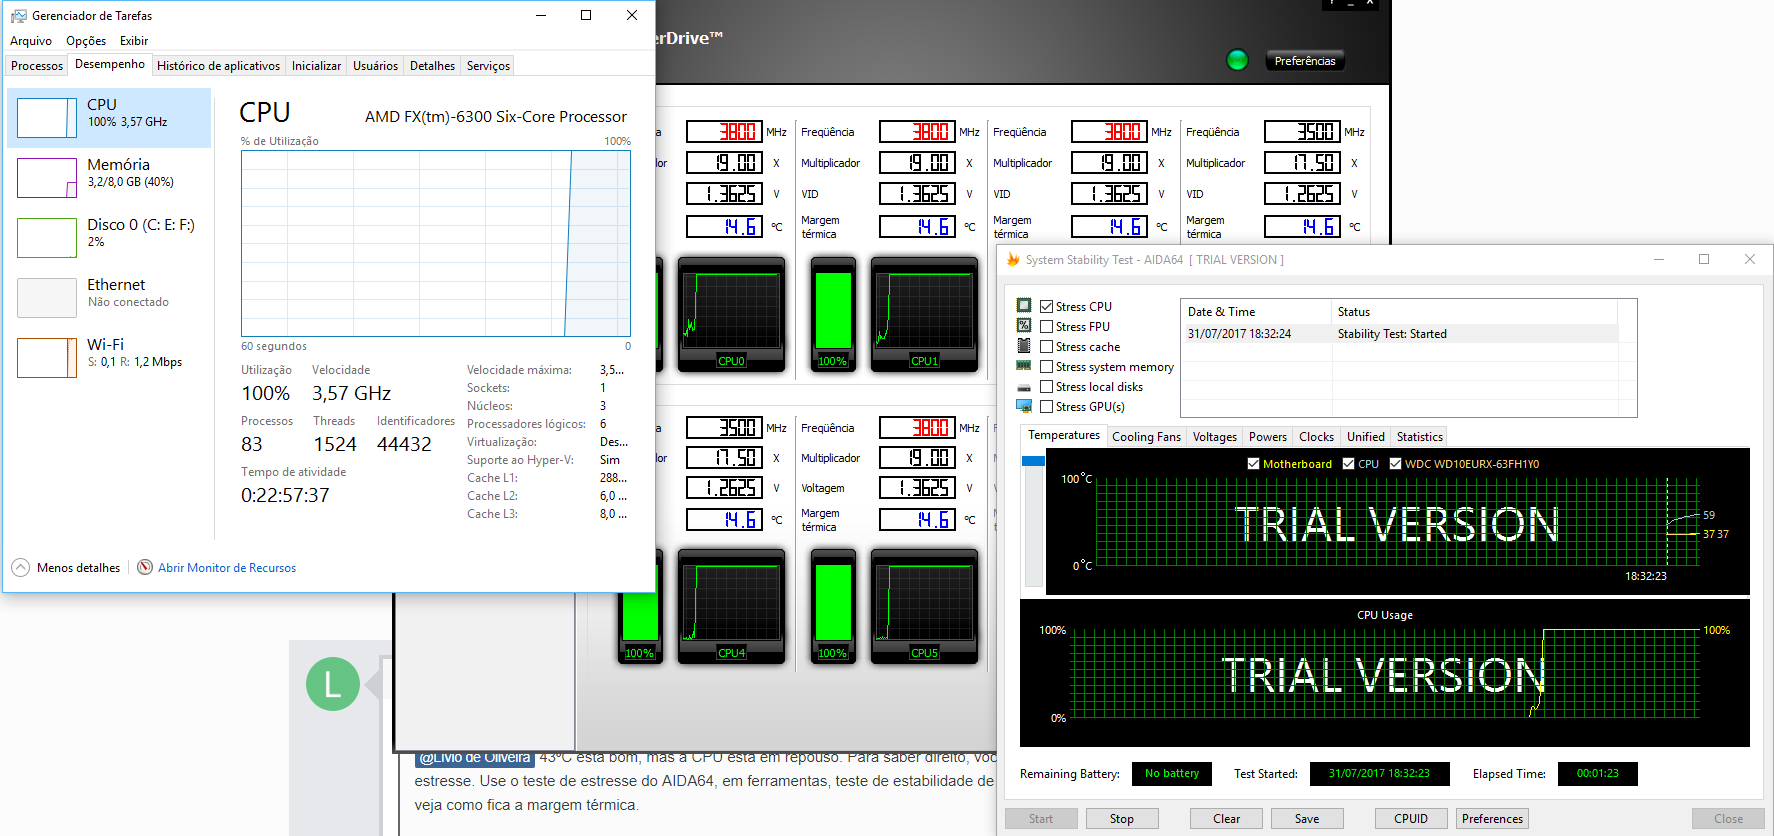Screen dimensions: 1774x836
Task: Select the Ethernet performance item
Action: pyautogui.click(x=109, y=298)
